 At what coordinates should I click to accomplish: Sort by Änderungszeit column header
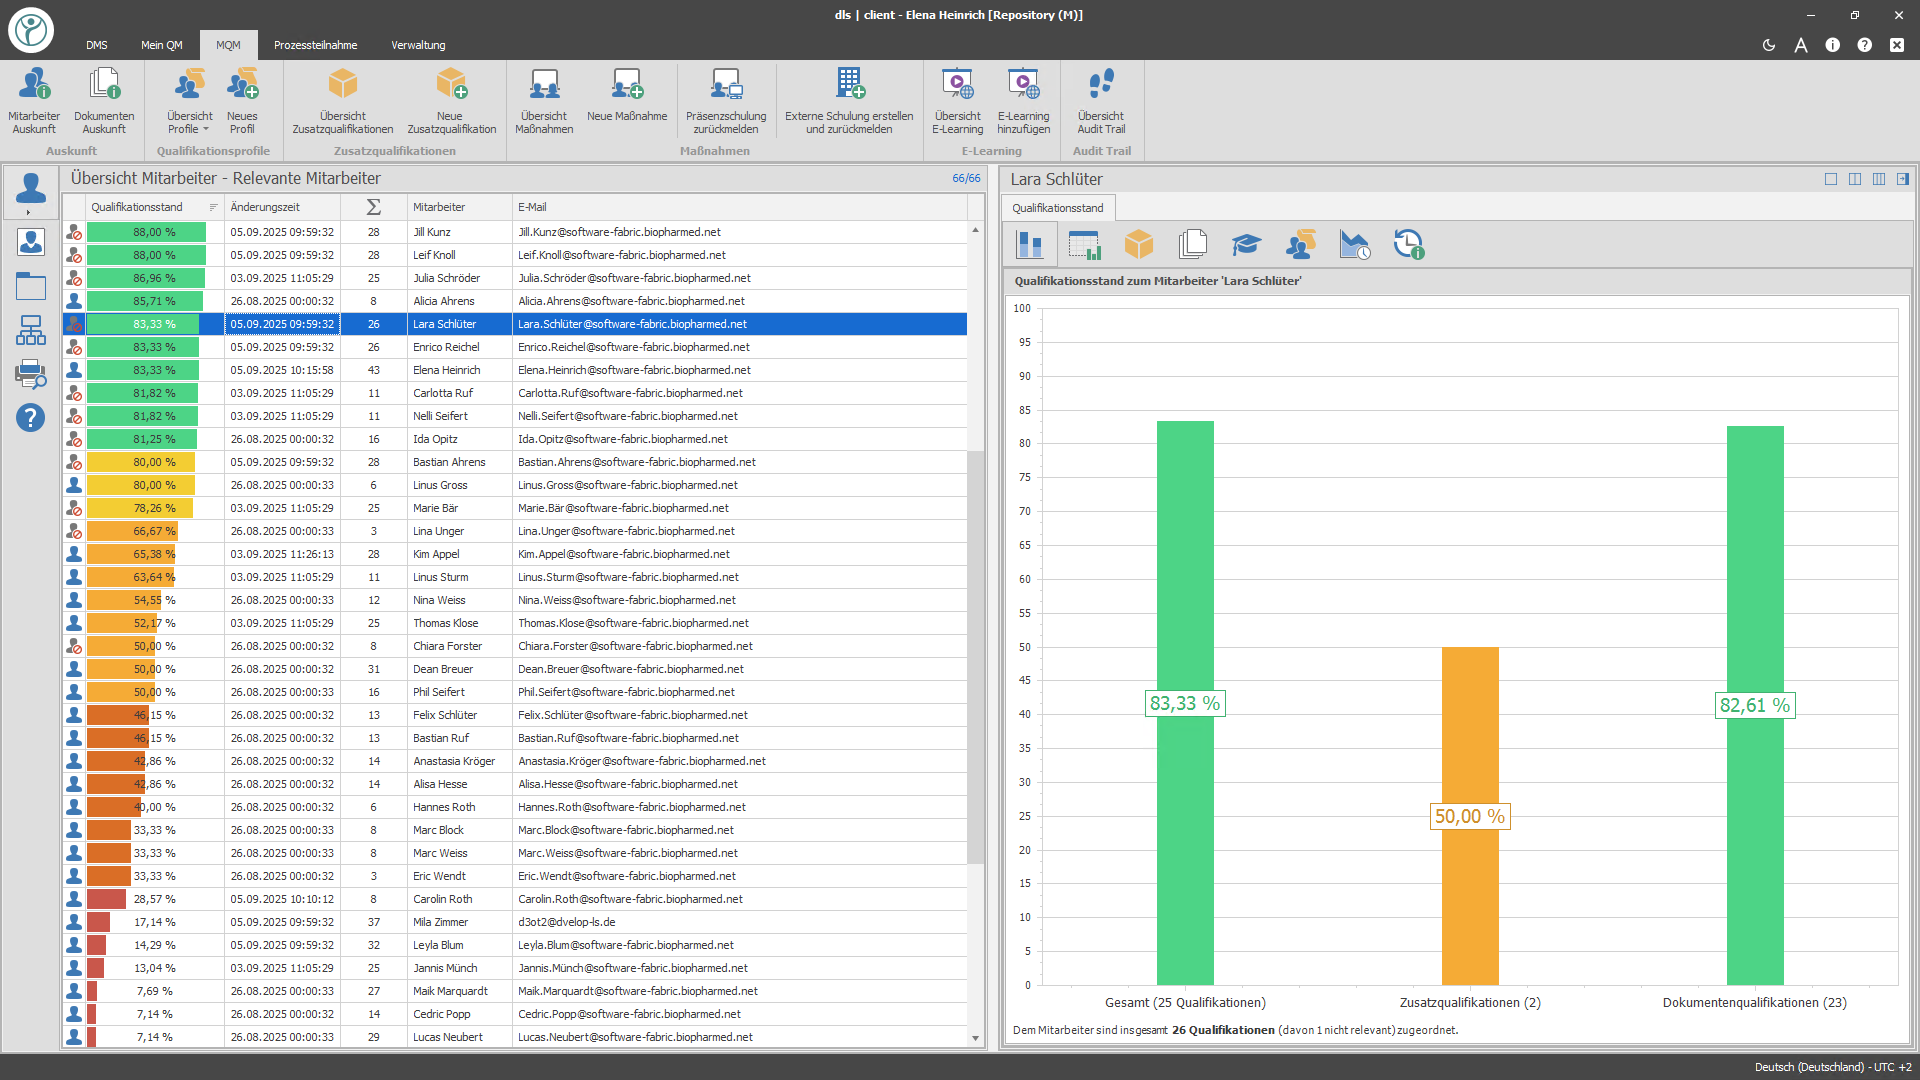[265, 207]
